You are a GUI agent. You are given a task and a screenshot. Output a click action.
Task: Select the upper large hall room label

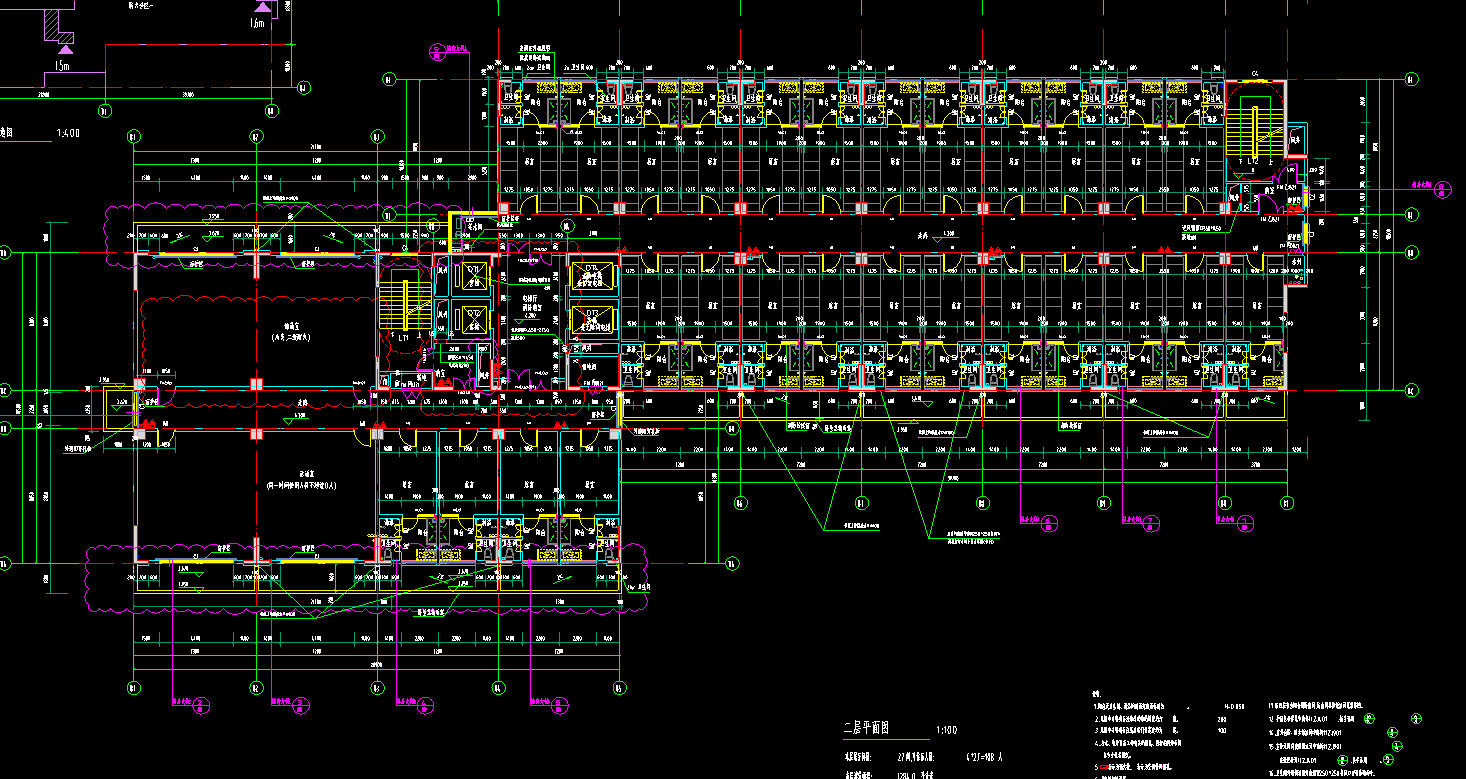pyautogui.click(x=289, y=332)
